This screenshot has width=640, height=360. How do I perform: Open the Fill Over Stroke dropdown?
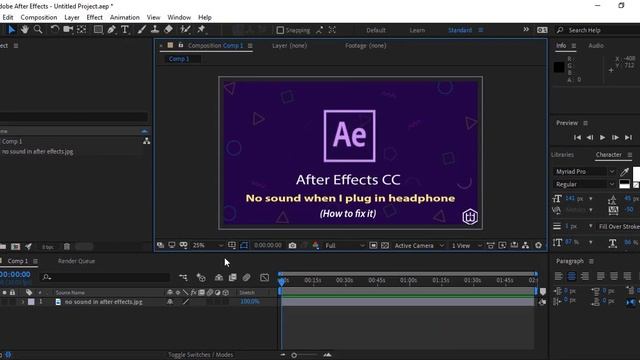(x=618, y=227)
